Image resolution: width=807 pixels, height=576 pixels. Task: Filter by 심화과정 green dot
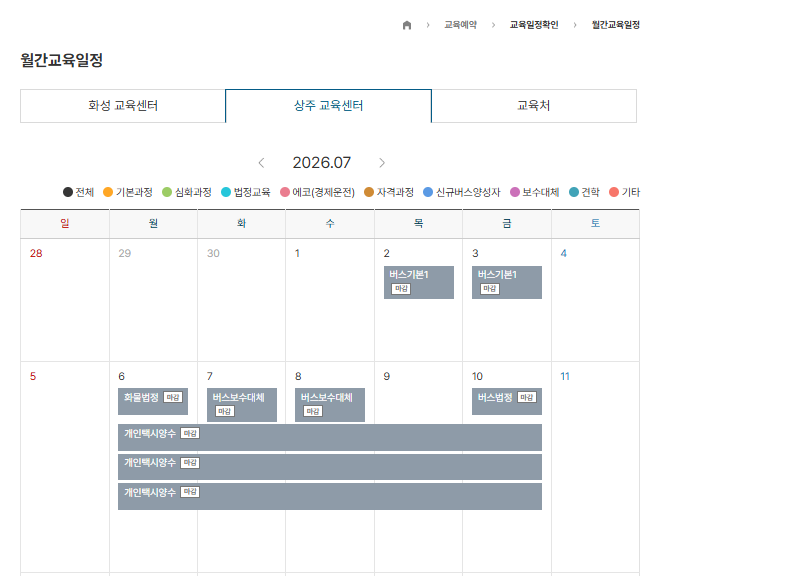167,192
